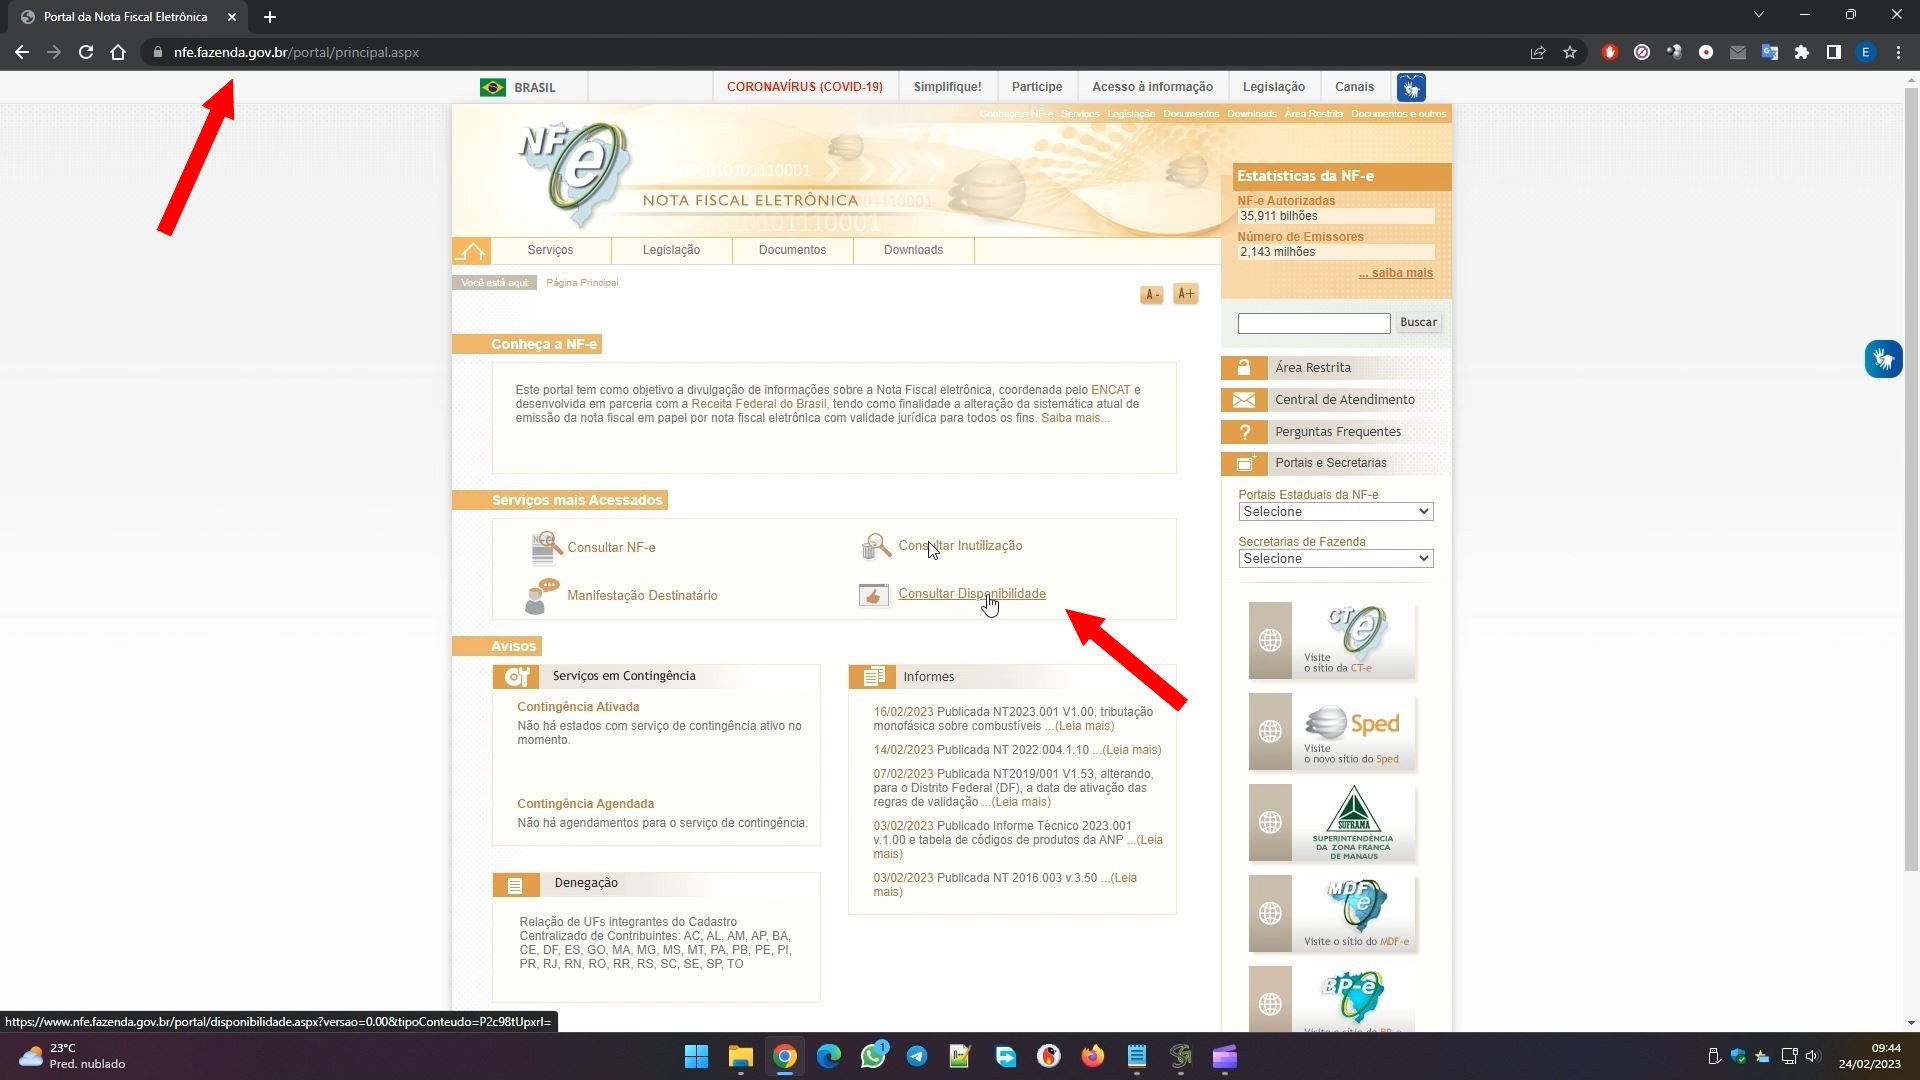The height and width of the screenshot is (1080, 1920).
Task: Go back with the browser back arrow
Action: click(22, 52)
